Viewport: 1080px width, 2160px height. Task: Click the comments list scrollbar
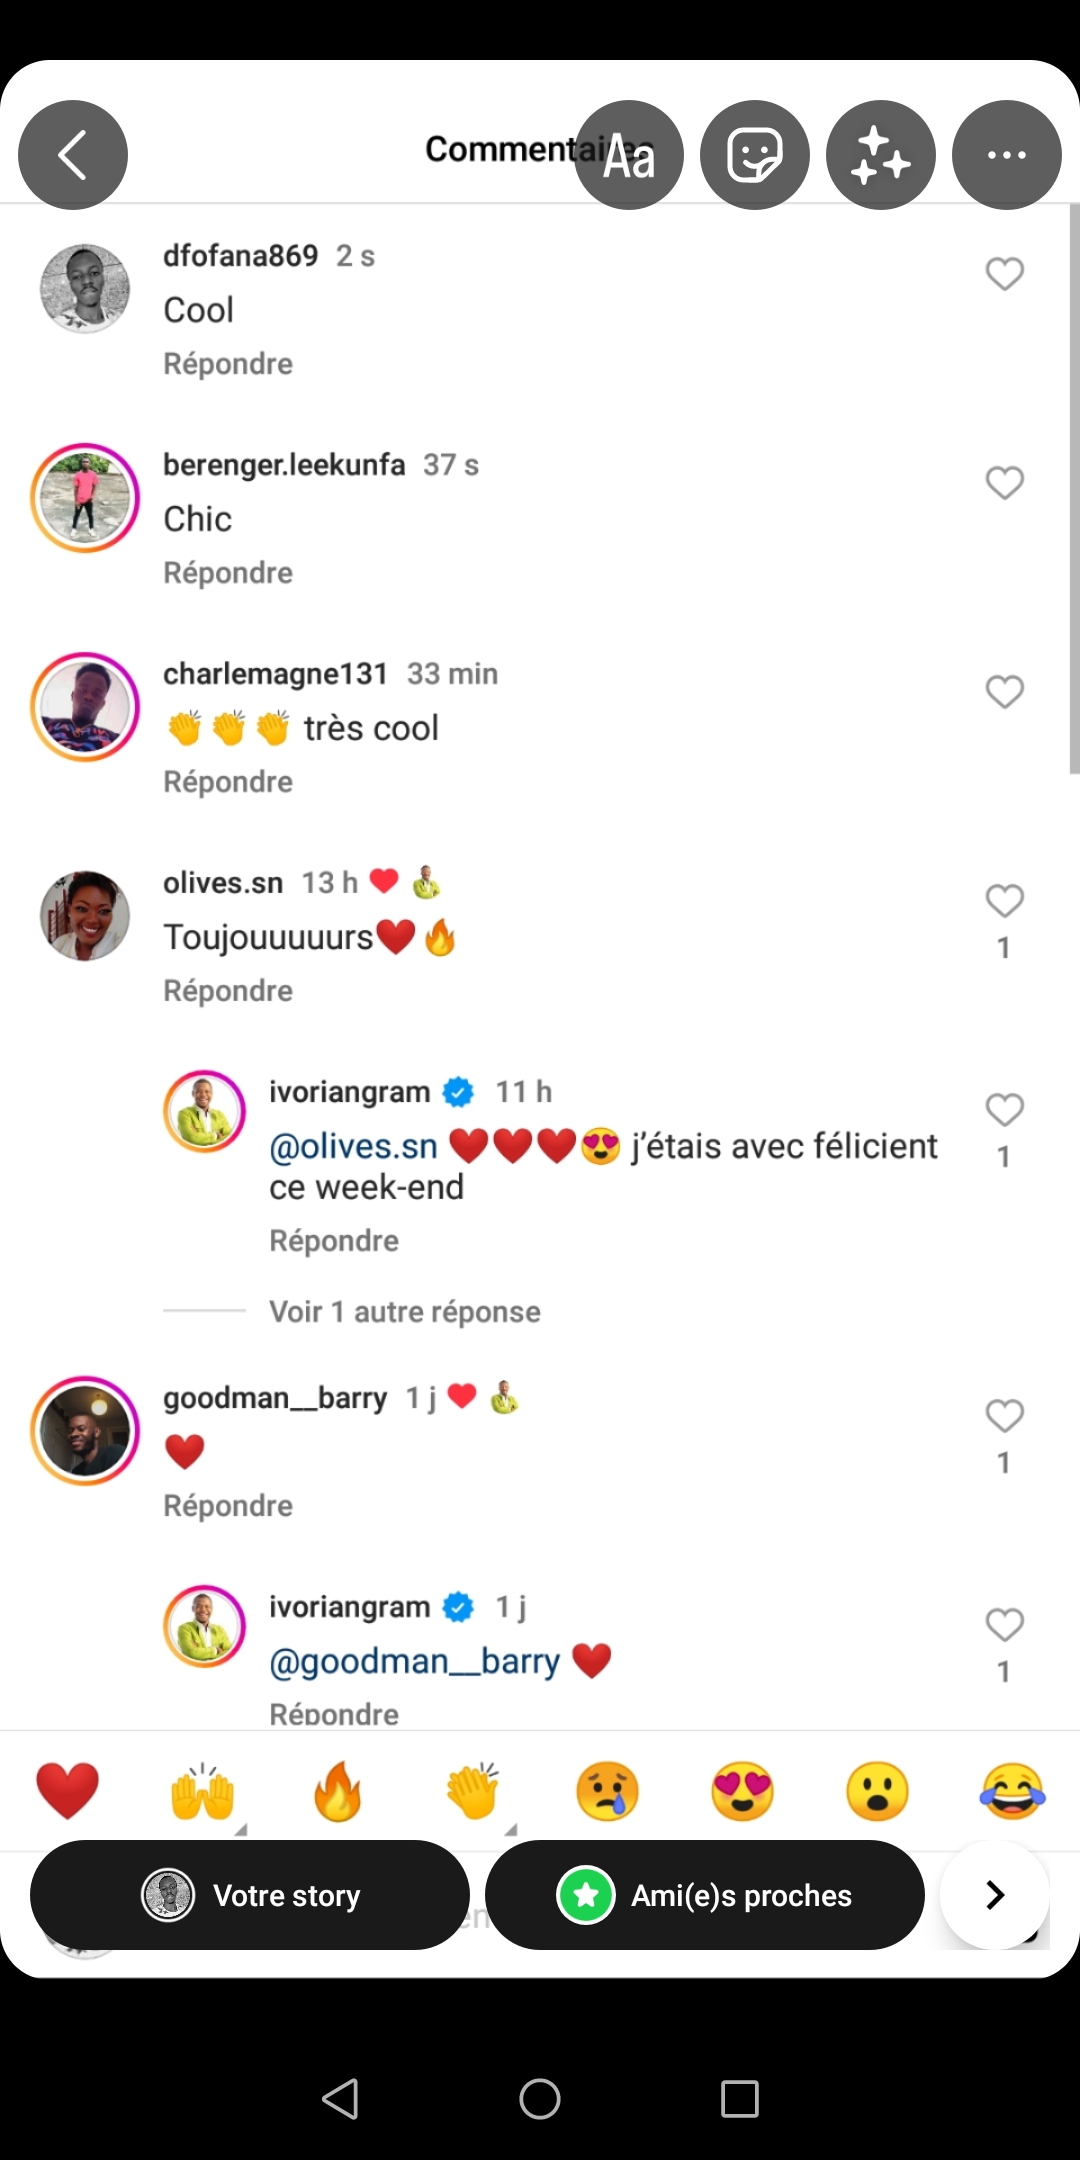pyautogui.click(x=1074, y=490)
